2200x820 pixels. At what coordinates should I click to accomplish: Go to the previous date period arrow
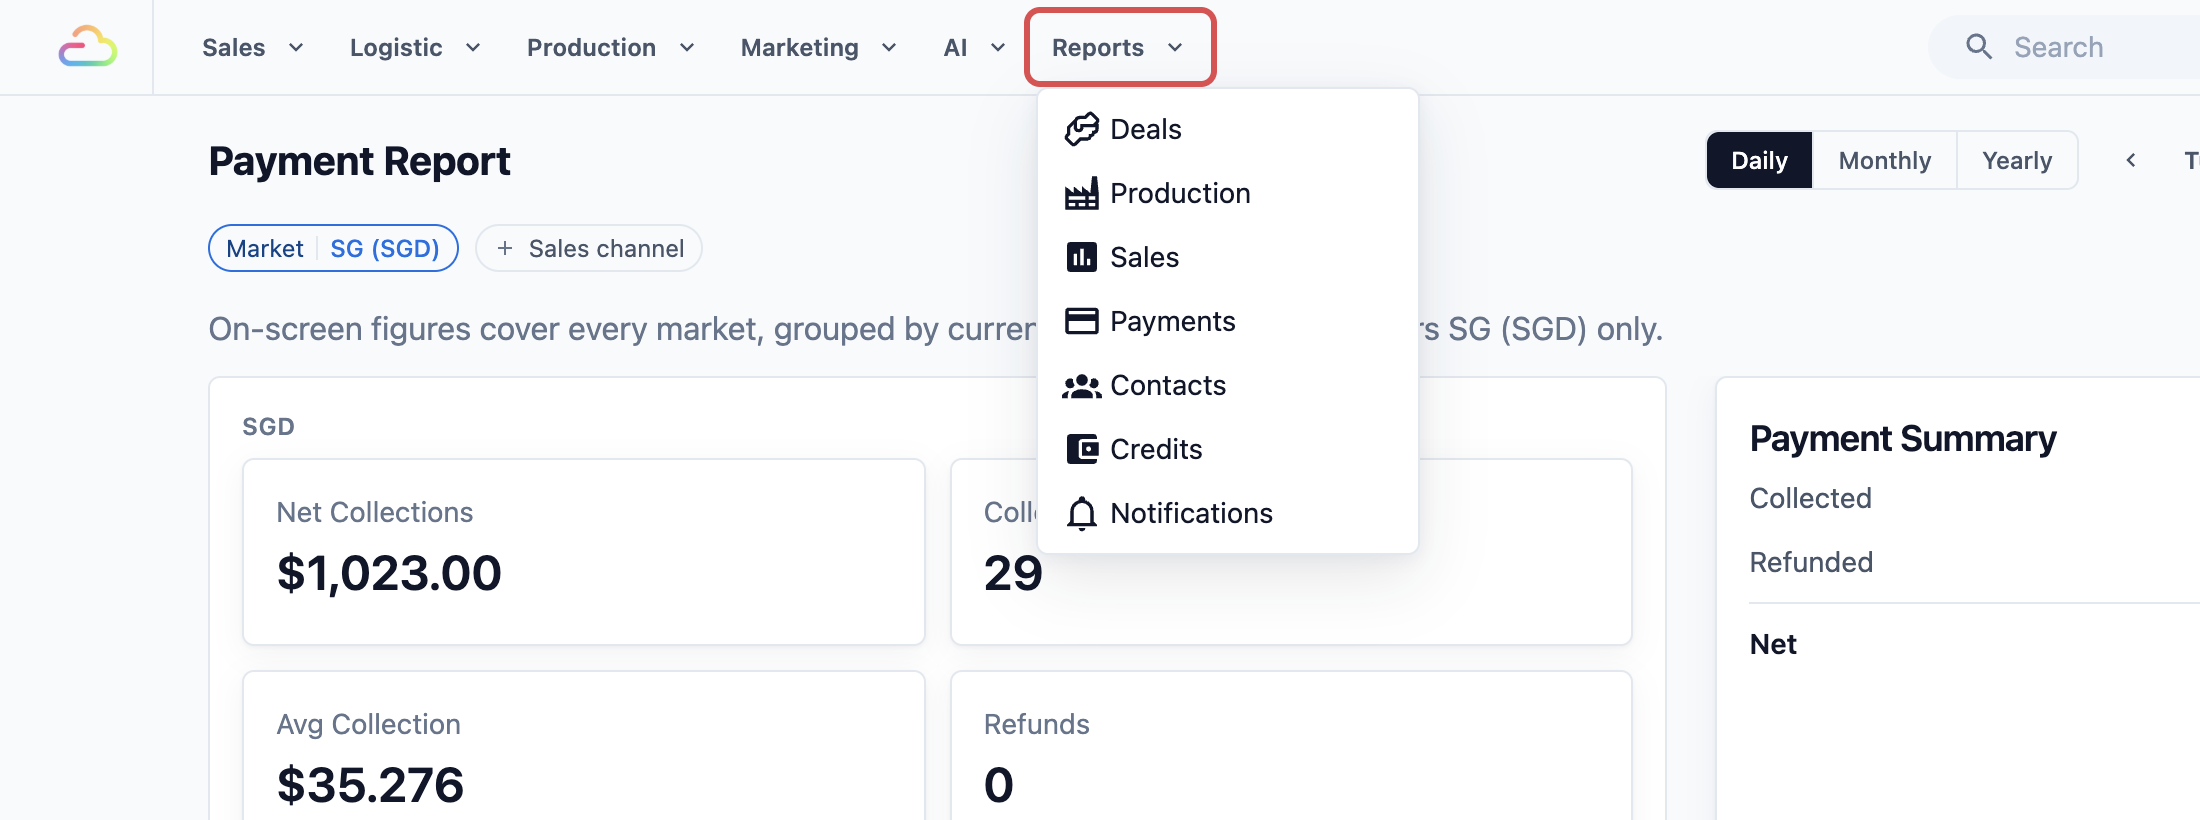point(2131,160)
